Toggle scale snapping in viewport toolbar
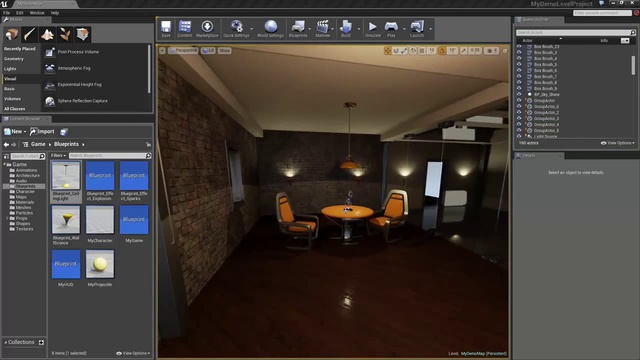 tap(464, 51)
